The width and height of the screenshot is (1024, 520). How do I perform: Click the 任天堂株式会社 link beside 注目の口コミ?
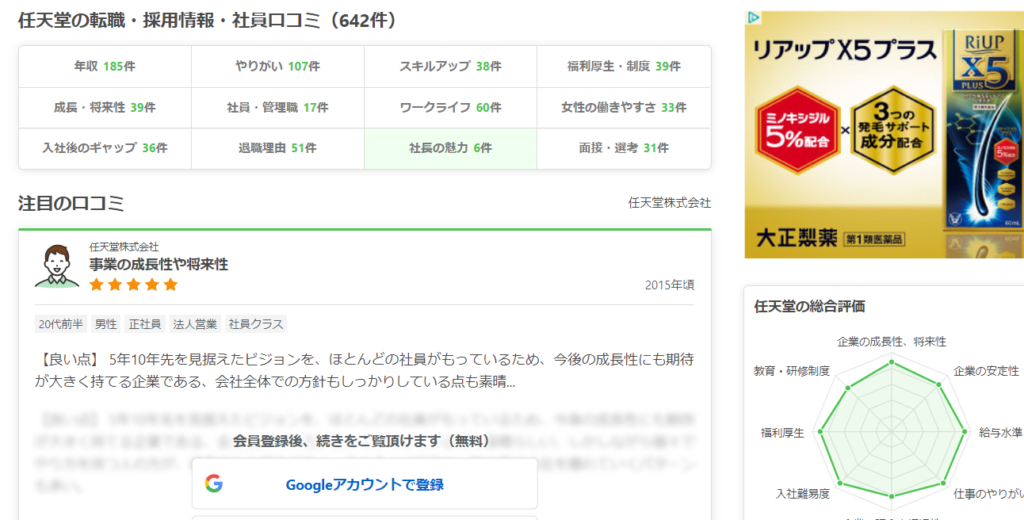(669, 203)
